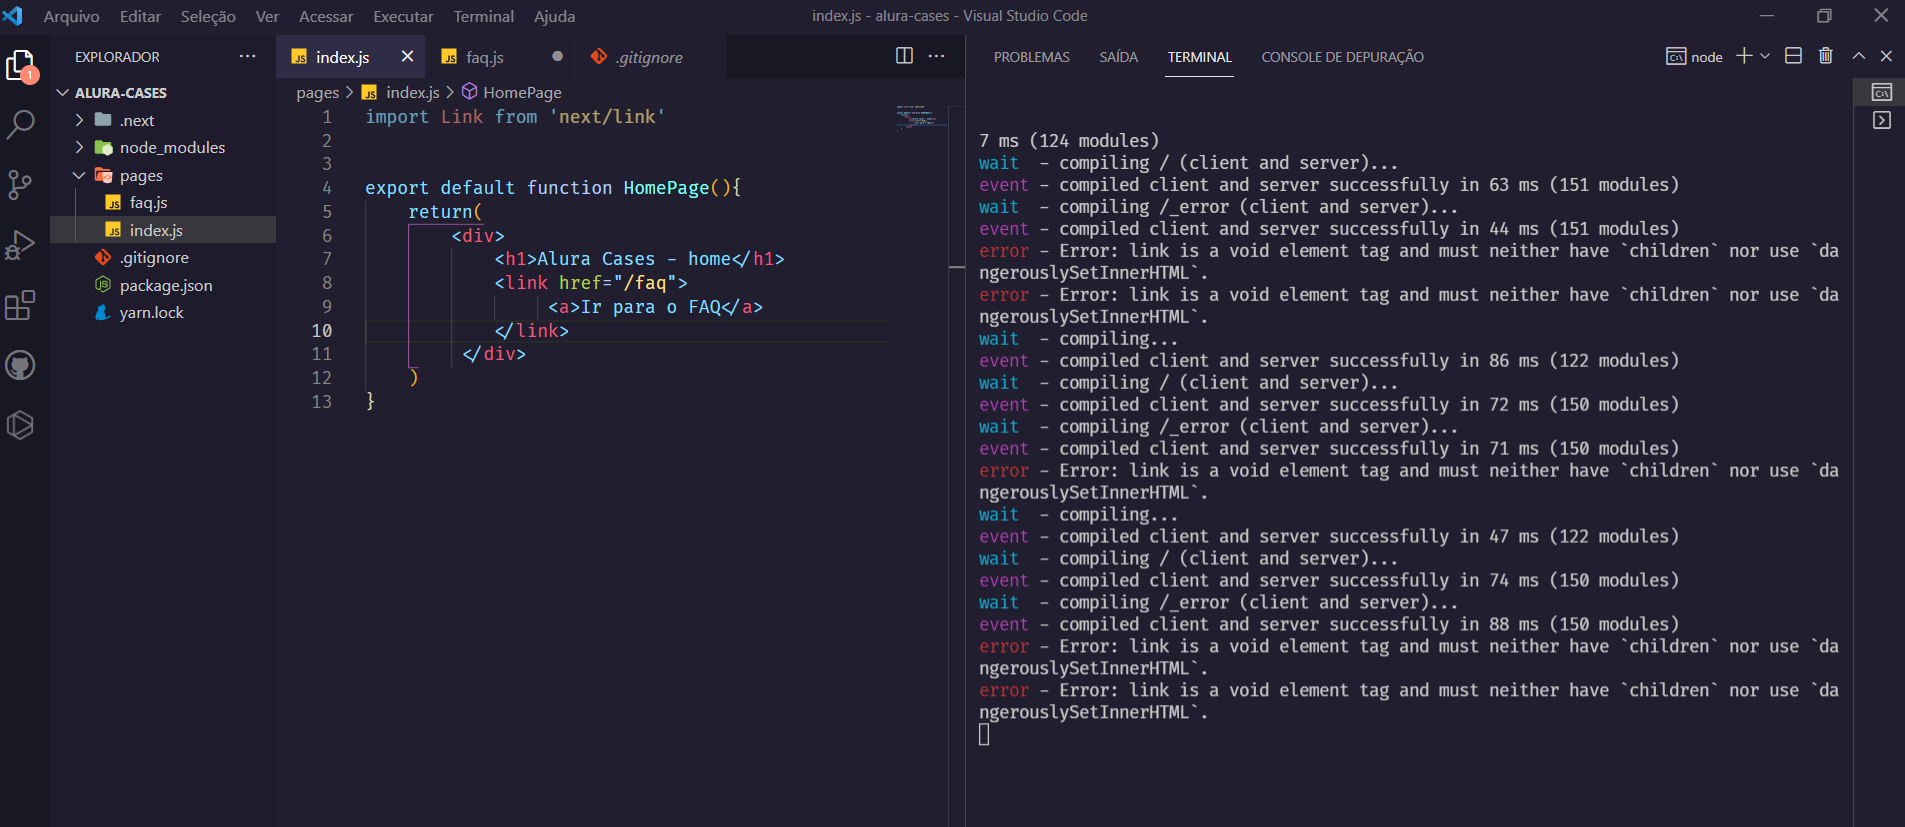Switch to the index.js editor tab

tap(342, 57)
